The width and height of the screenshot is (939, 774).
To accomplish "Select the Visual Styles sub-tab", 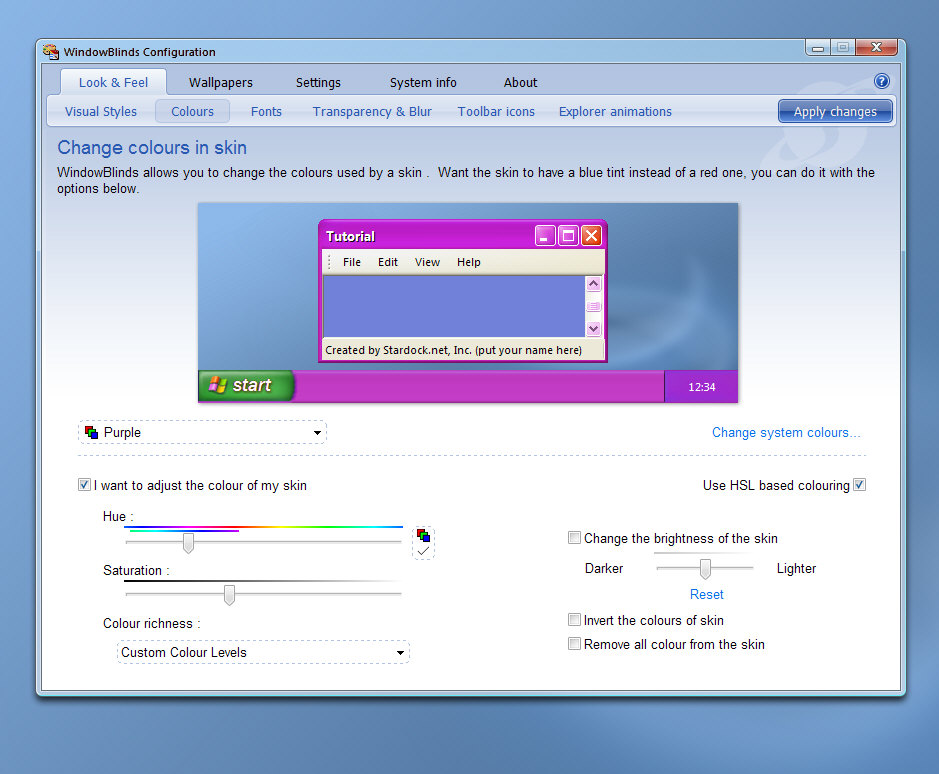I will point(101,111).
